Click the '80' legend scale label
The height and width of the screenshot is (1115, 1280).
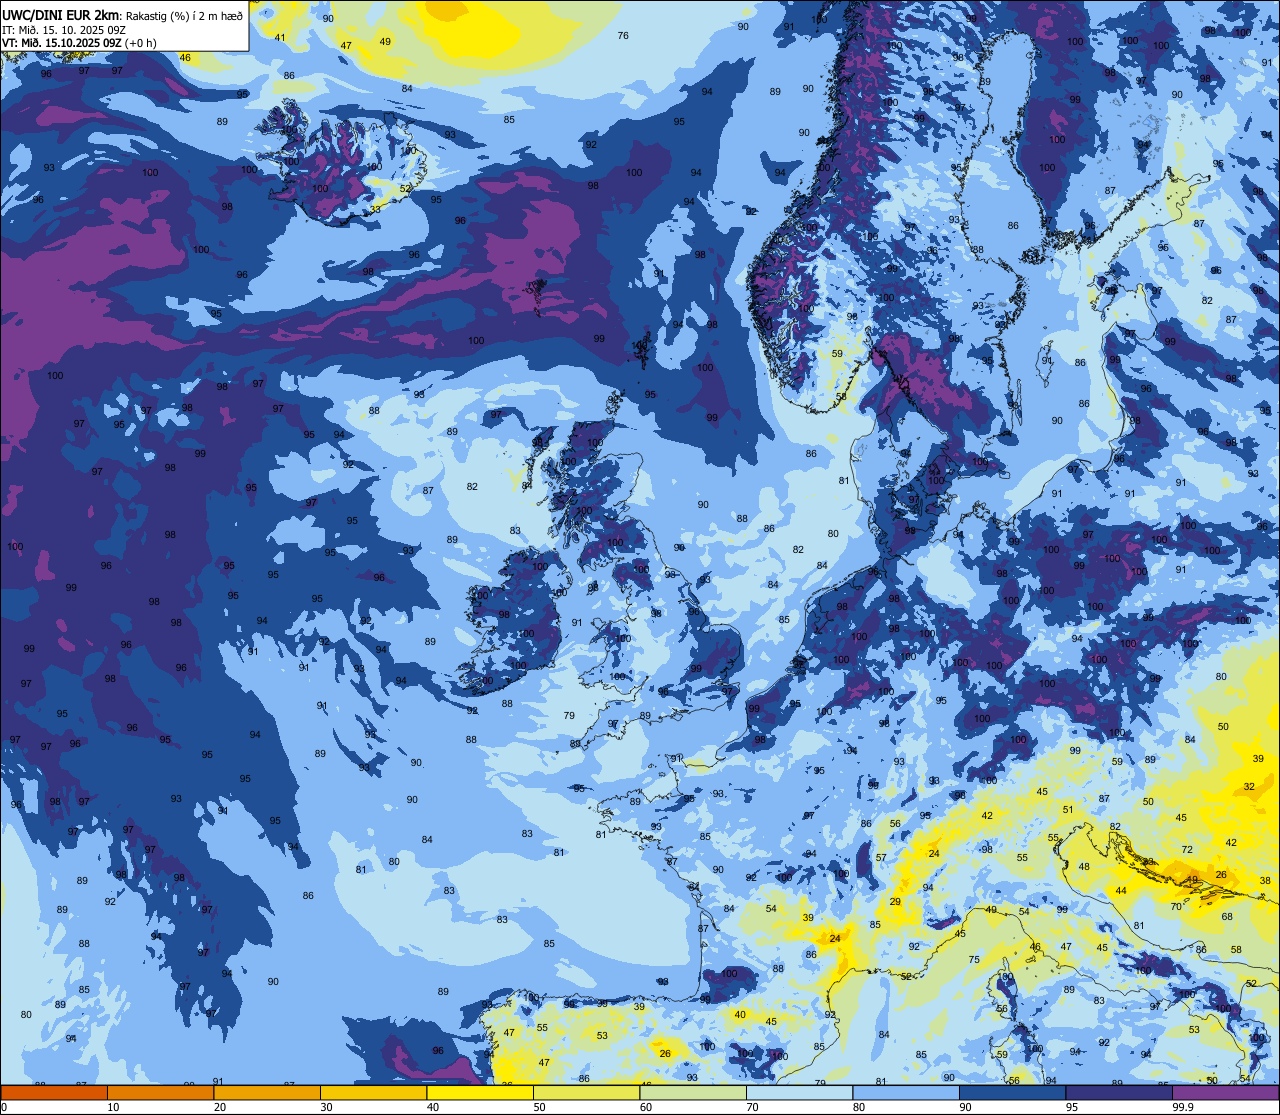click(x=859, y=1107)
